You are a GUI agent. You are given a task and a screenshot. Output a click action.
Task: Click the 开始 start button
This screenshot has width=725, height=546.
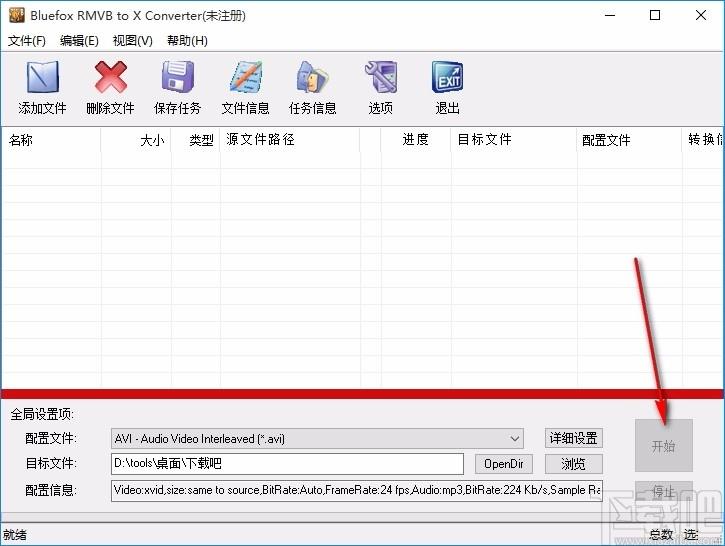(x=664, y=446)
